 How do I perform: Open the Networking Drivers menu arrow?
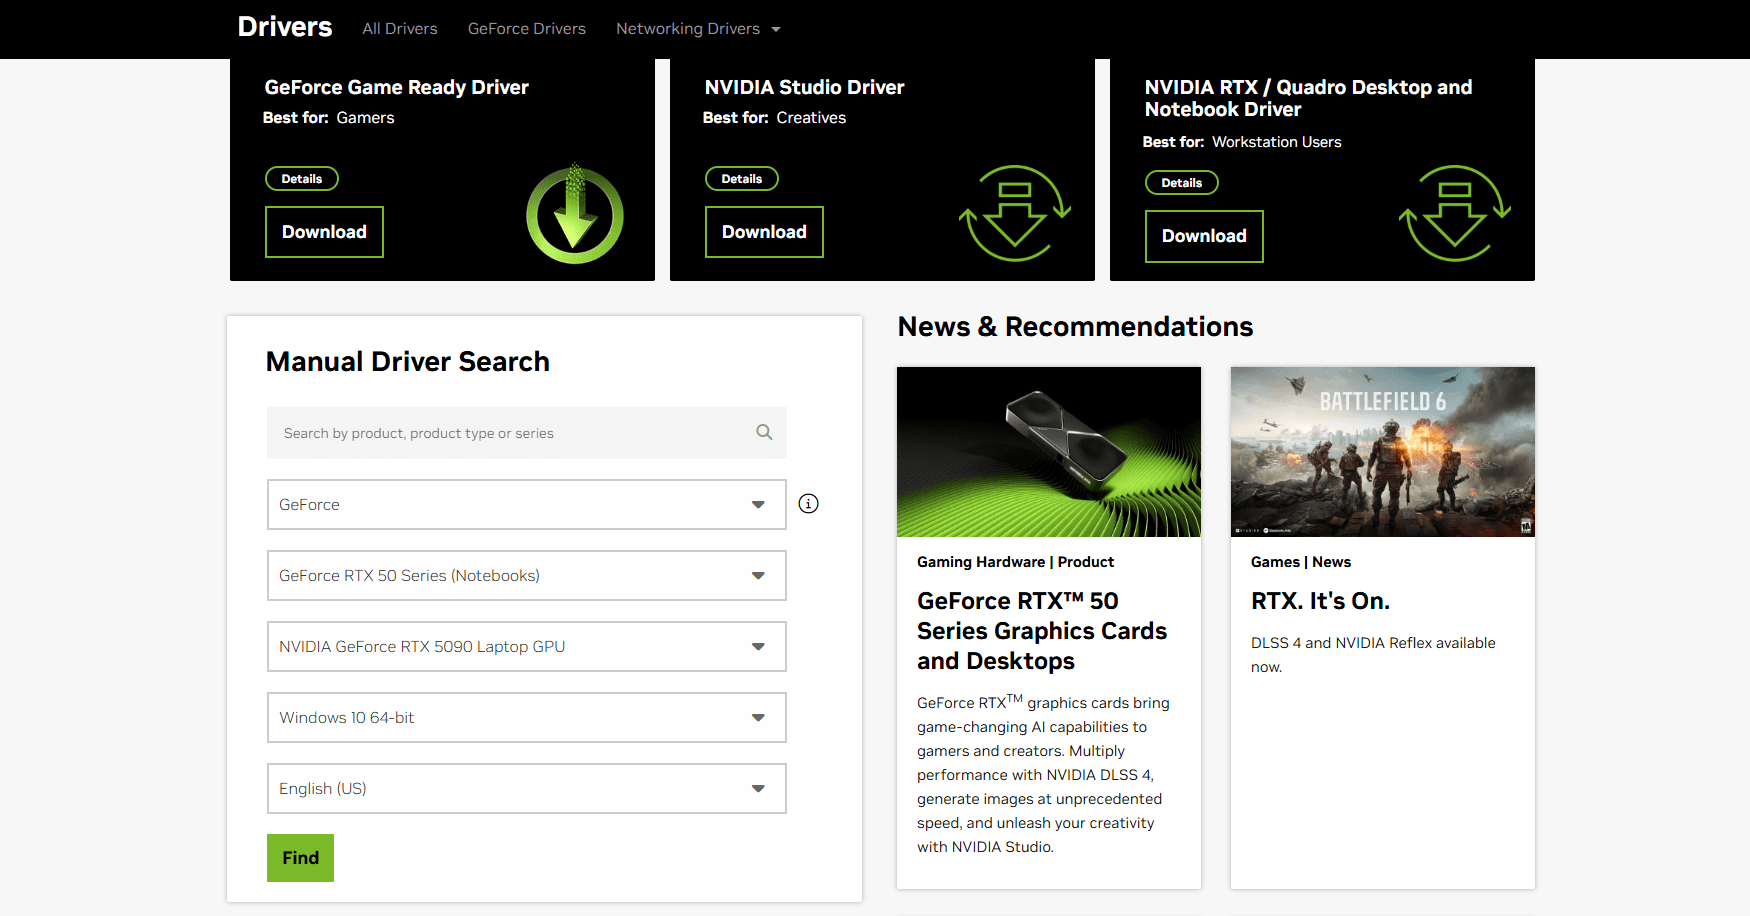point(776,29)
